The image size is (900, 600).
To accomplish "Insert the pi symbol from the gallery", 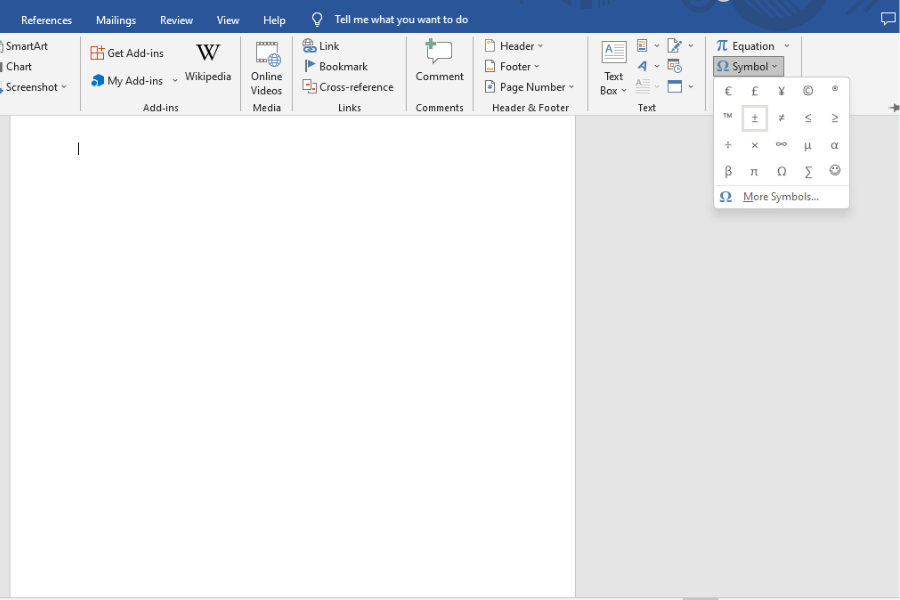I will pos(754,171).
